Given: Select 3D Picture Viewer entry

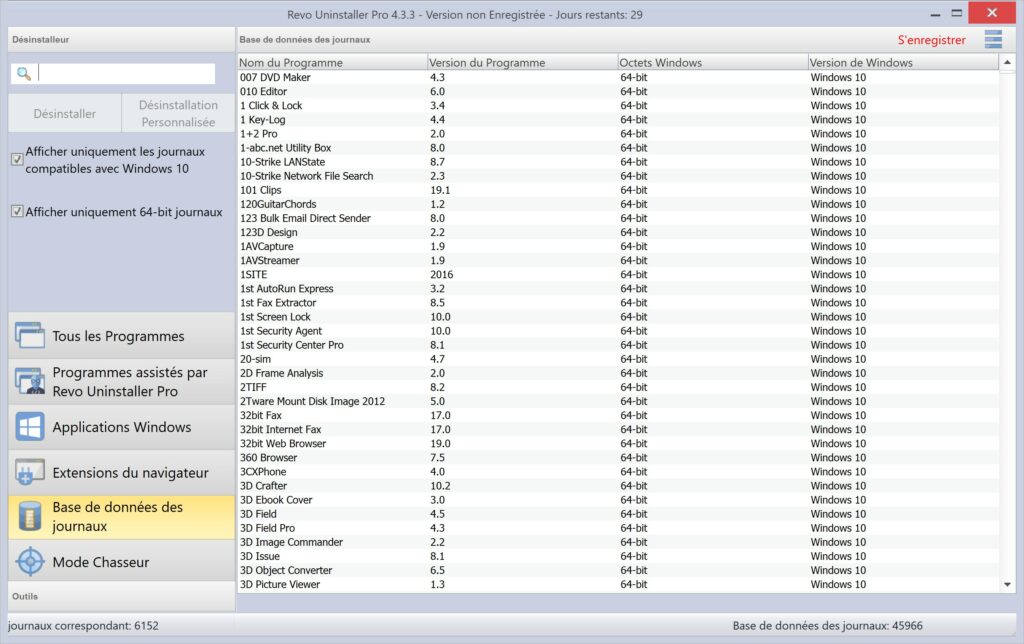Looking at the screenshot, I should tap(618, 585).
